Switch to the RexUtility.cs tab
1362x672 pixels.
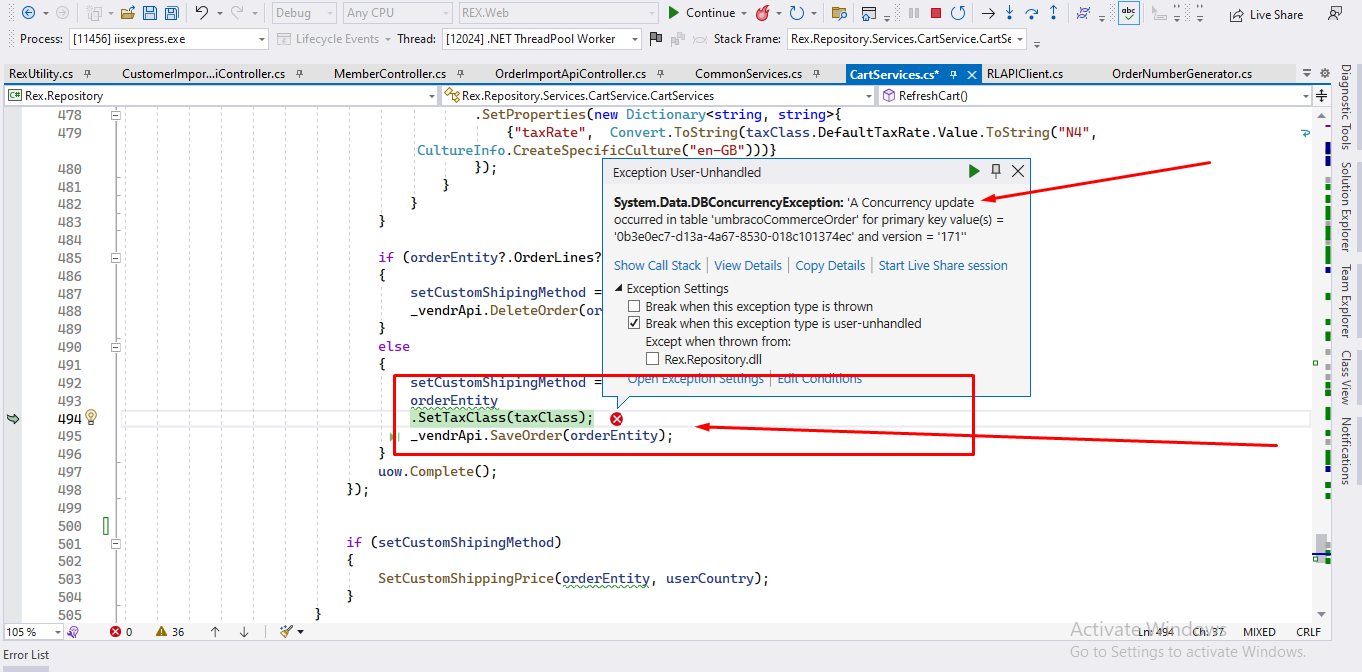pos(41,74)
